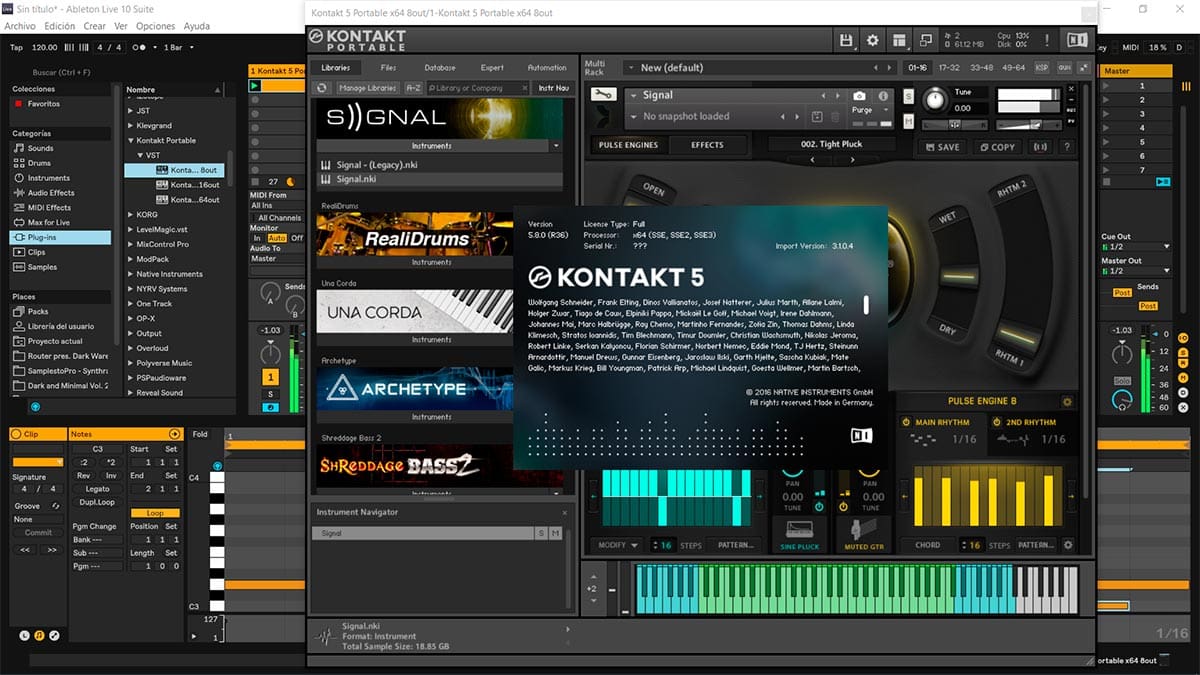Set Ableton monitor to Off
The width and height of the screenshot is (1200, 675).
pos(297,238)
